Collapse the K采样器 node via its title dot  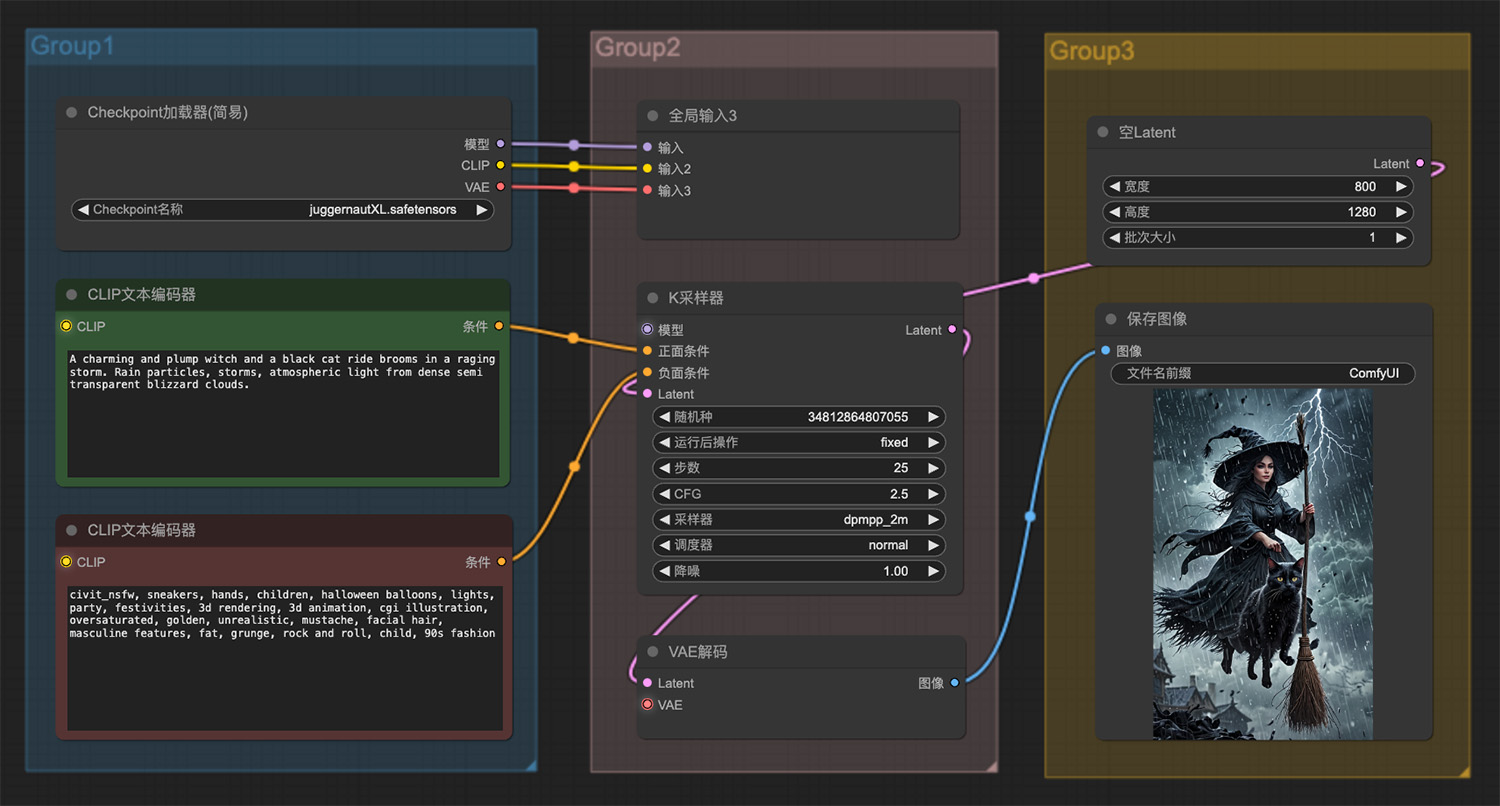(653, 298)
